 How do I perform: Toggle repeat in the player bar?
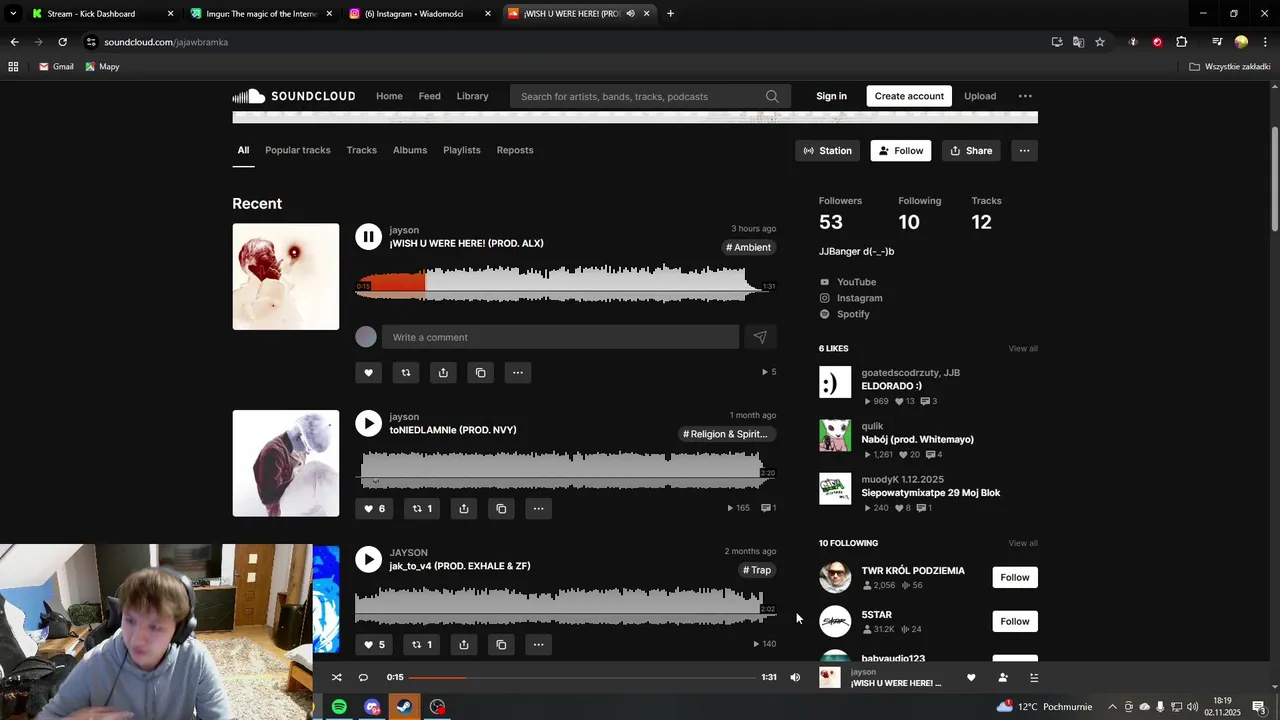[363, 677]
